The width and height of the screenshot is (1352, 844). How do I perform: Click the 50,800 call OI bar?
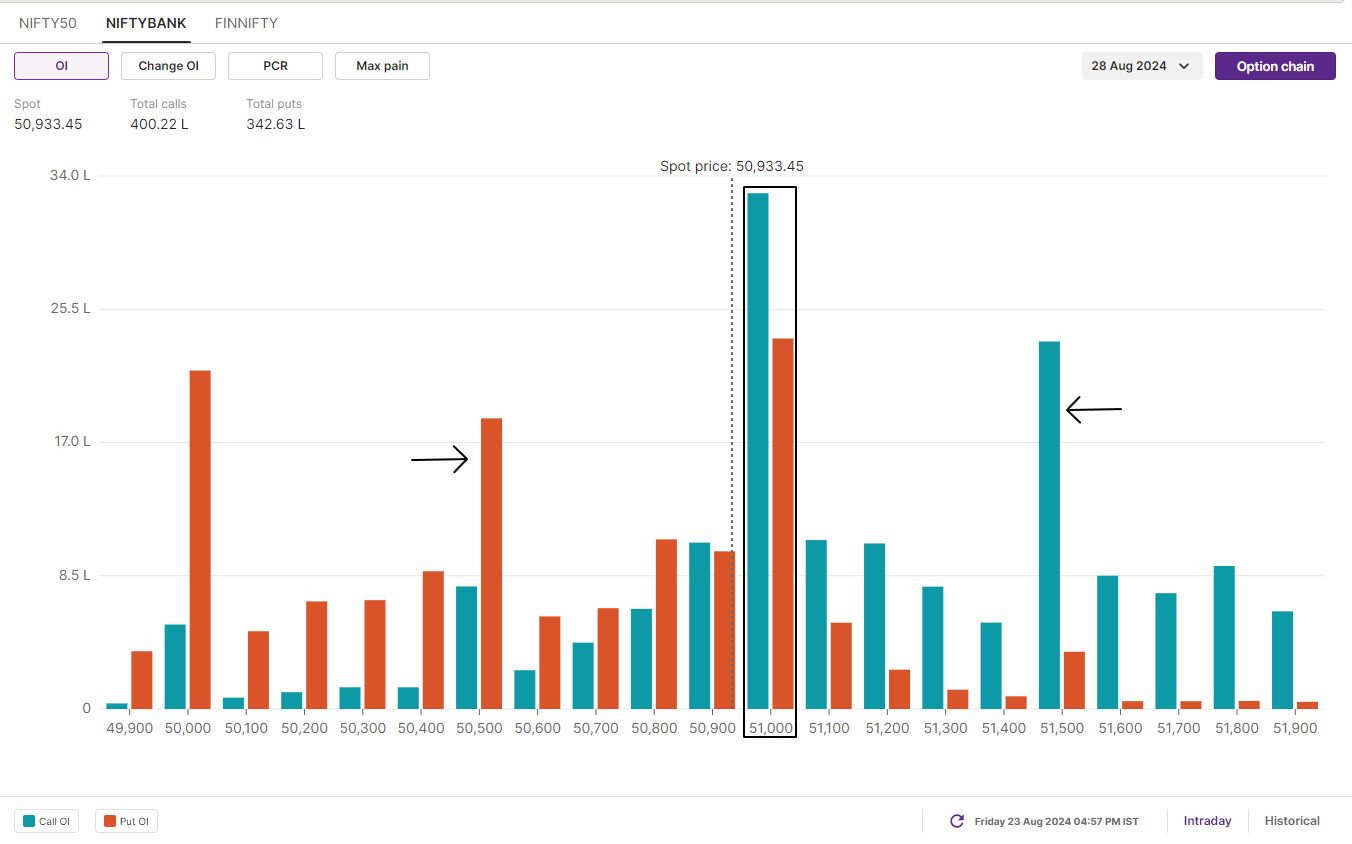[641, 659]
